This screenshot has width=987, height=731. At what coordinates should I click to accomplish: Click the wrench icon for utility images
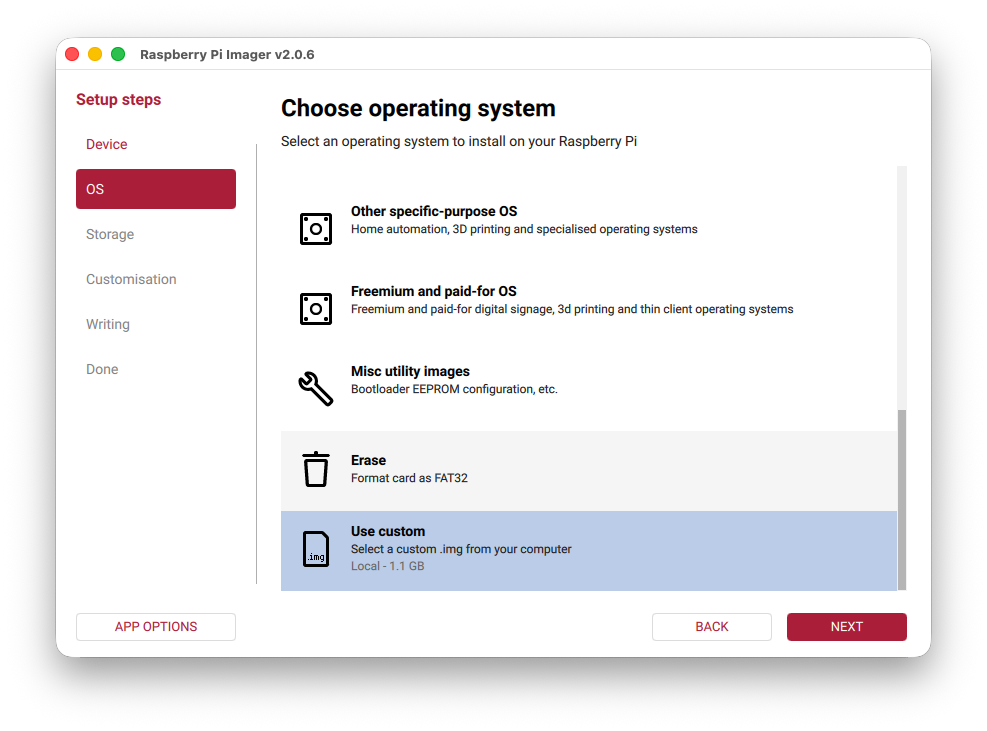click(316, 388)
